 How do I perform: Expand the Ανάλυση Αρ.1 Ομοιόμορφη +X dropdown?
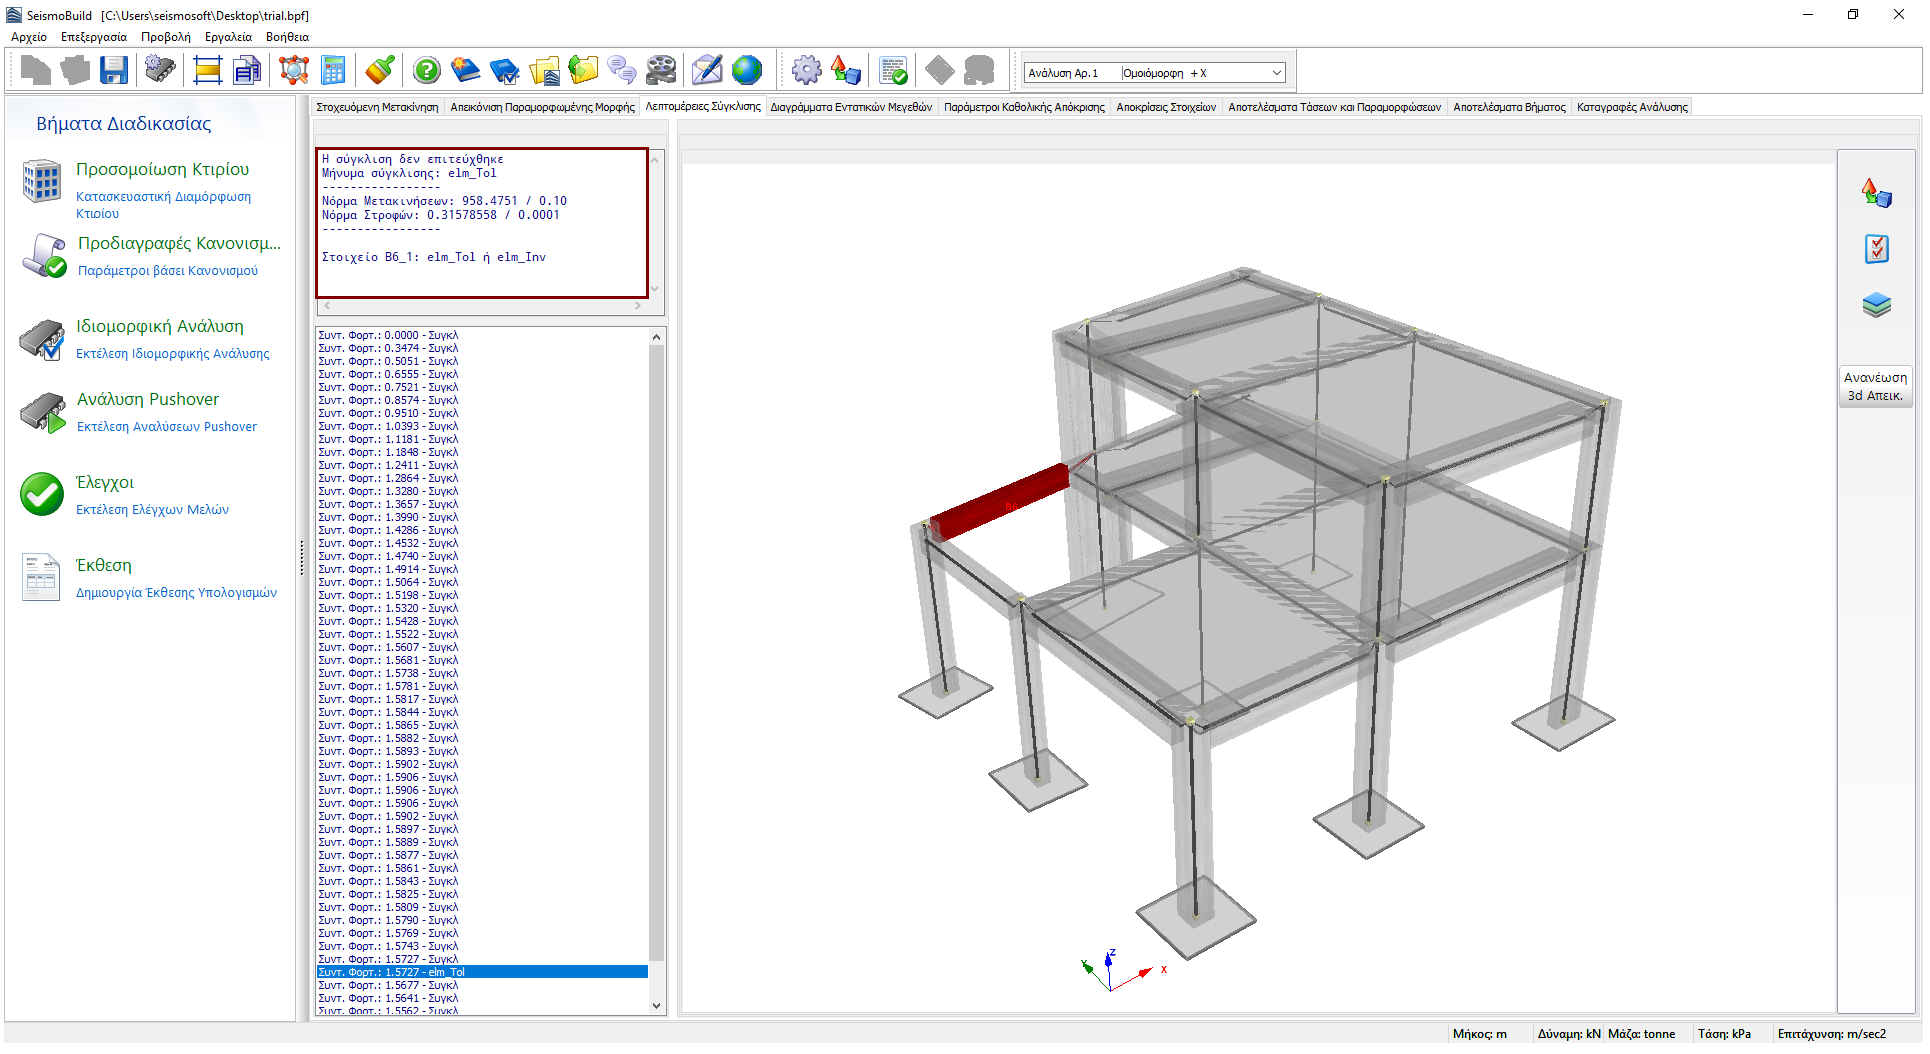tap(1276, 73)
